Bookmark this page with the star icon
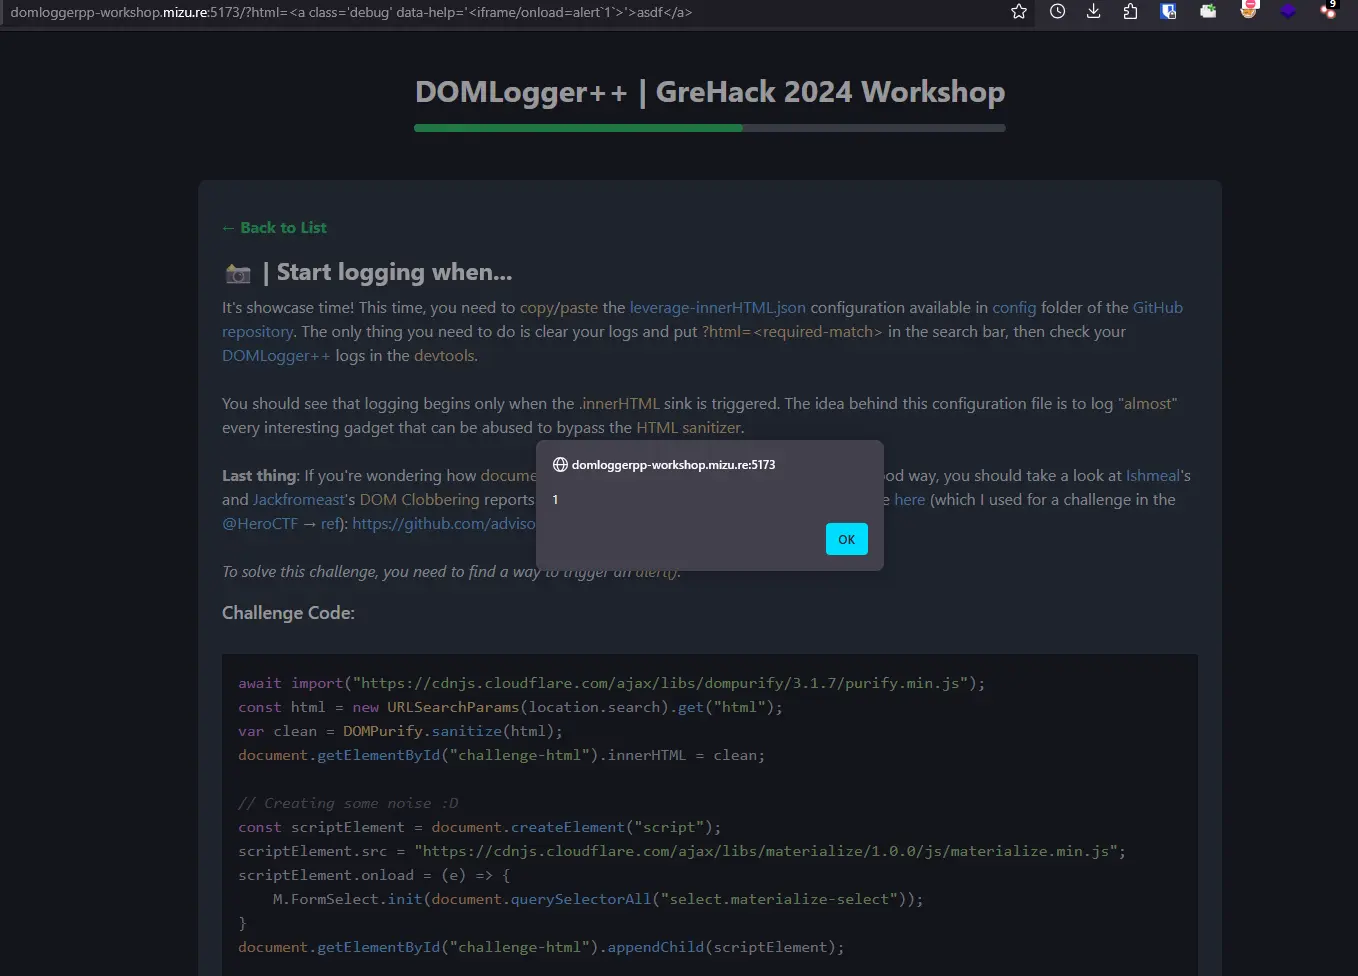 pyautogui.click(x=1019, y=12)
